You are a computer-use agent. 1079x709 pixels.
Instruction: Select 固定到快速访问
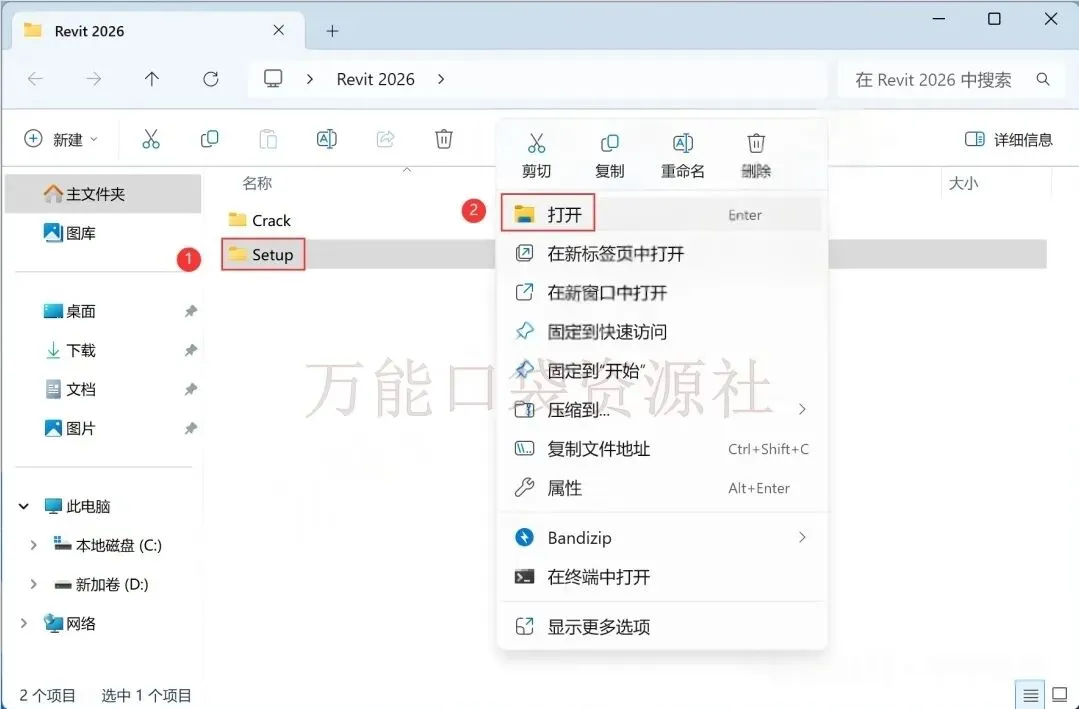(661, 332)
